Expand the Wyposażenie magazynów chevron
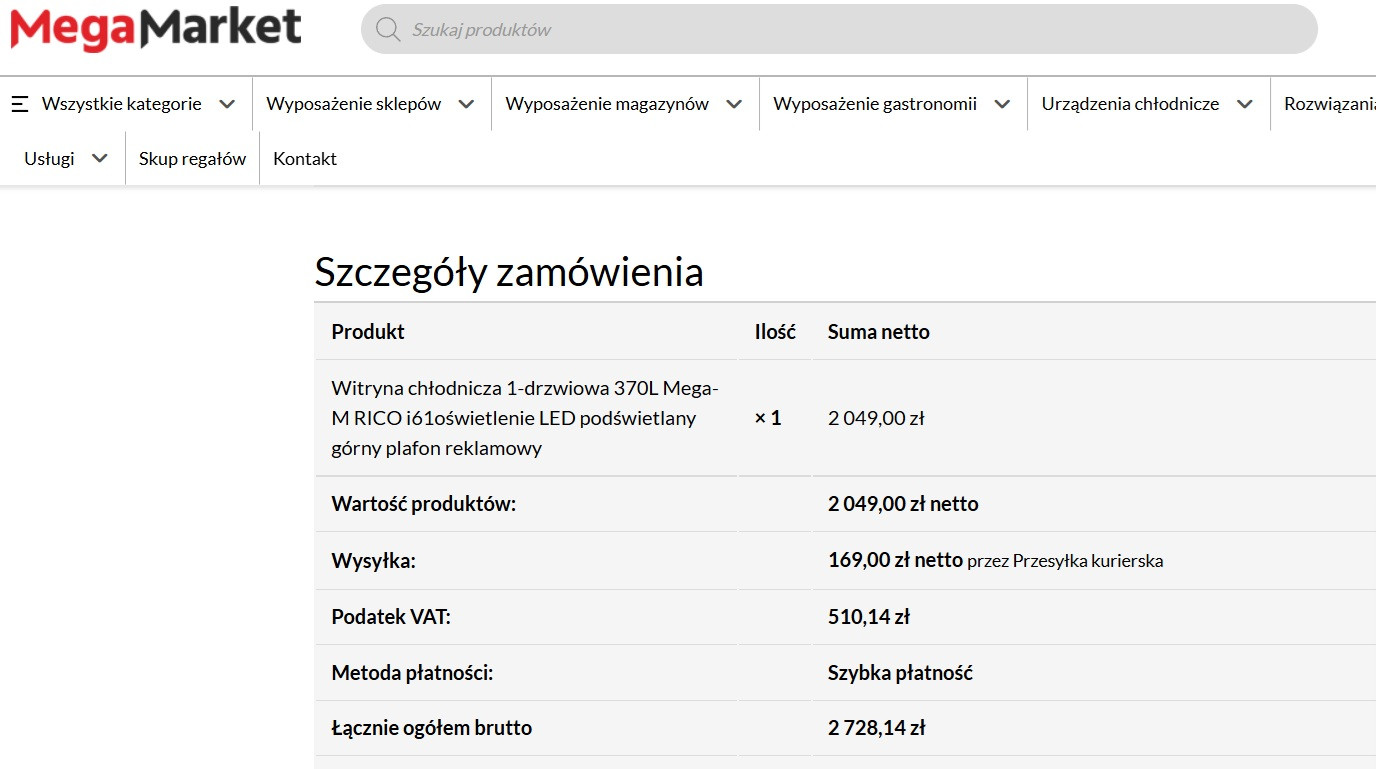 coord(734,104)
